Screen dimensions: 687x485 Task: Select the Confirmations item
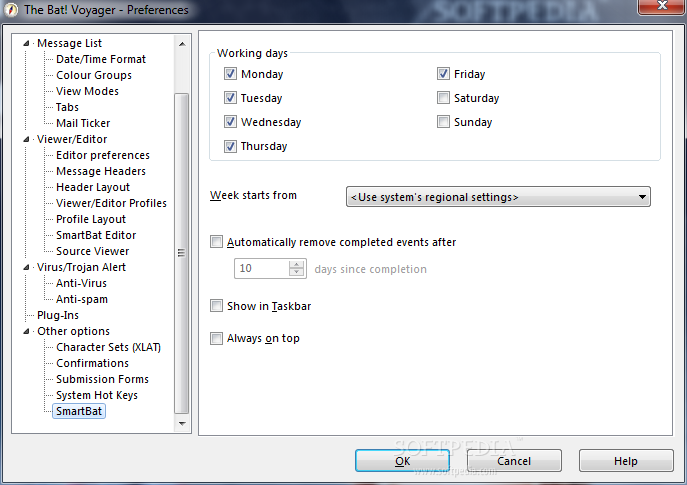[92, 363]
